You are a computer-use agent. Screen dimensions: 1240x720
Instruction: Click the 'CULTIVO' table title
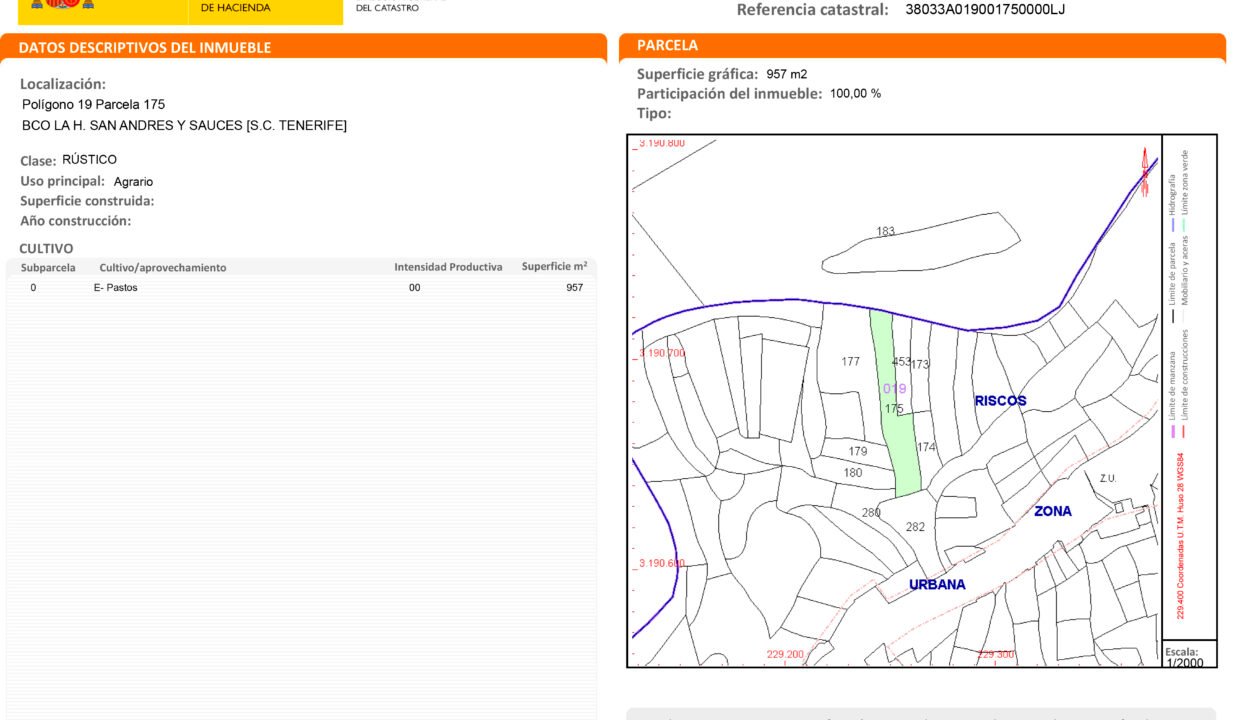coord(46,248)
